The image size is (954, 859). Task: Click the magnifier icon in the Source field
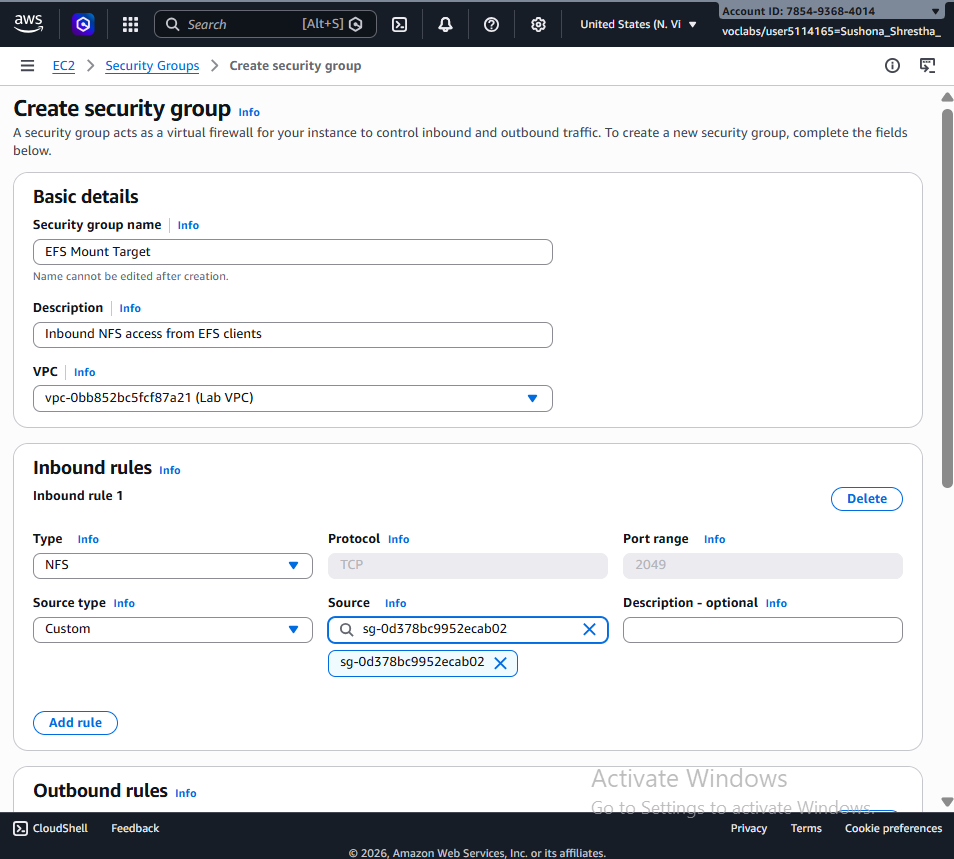(x=346, y=630)
